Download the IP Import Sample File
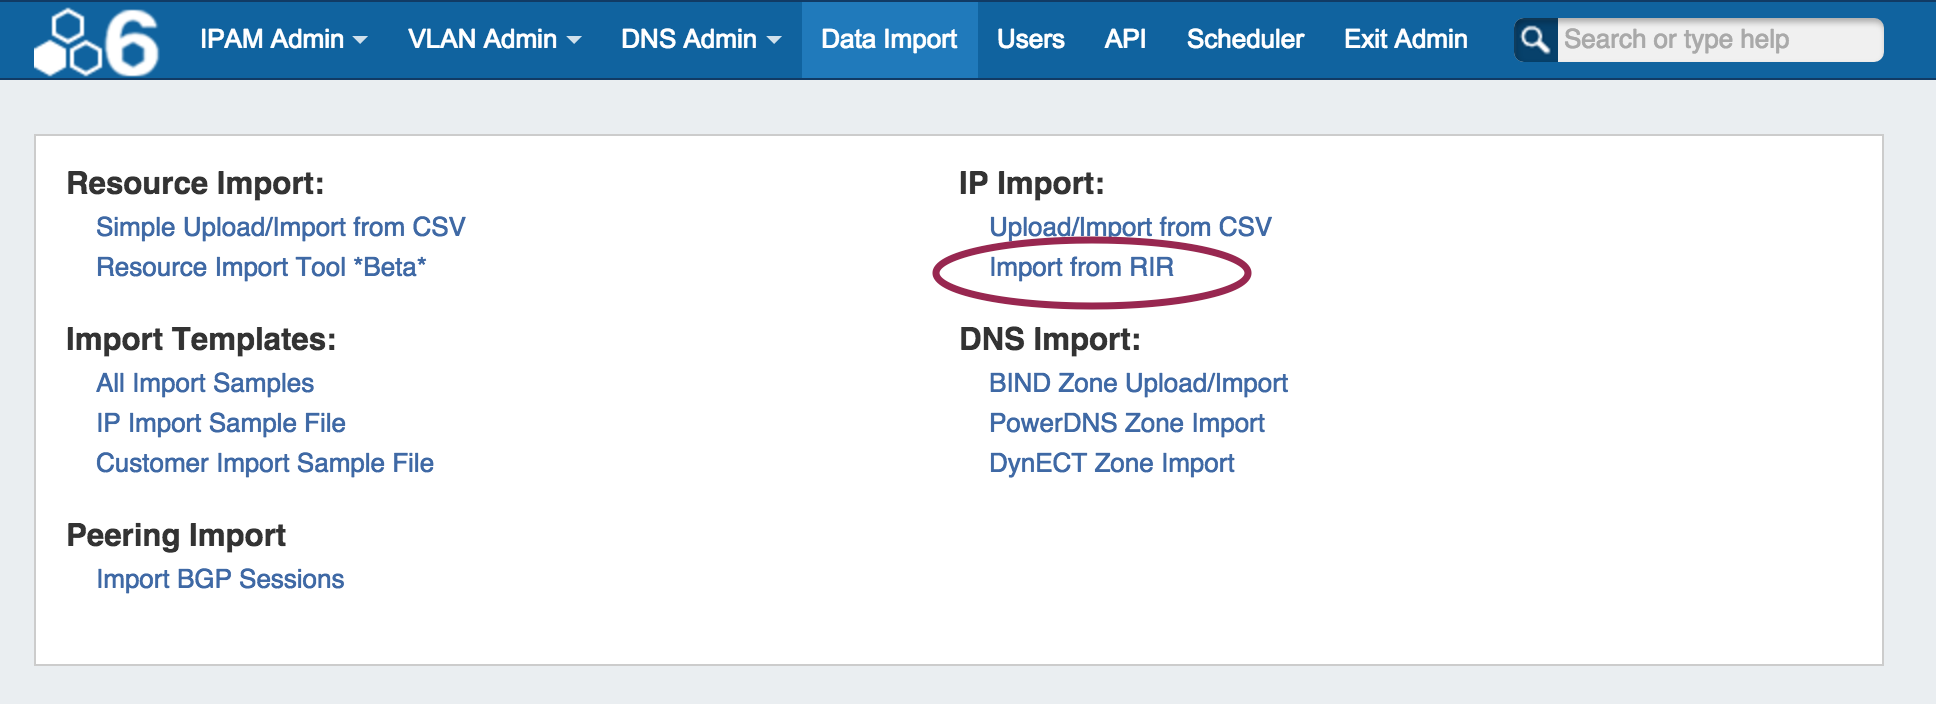 (221, 423)
